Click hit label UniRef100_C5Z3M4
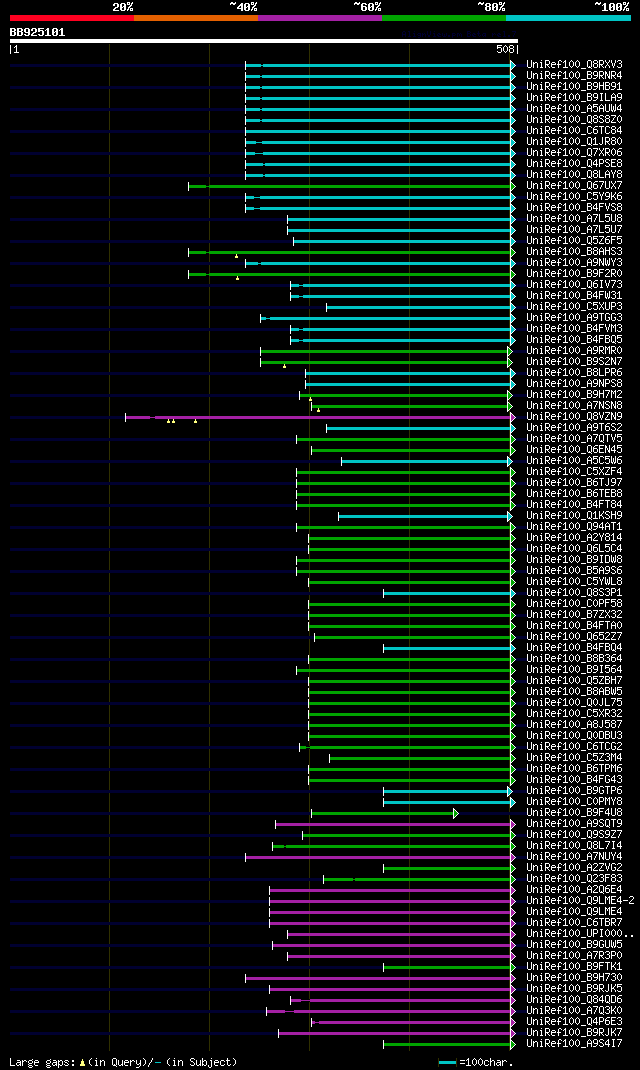Screen dimensions: 640x1070 click(x=574, y=757)
